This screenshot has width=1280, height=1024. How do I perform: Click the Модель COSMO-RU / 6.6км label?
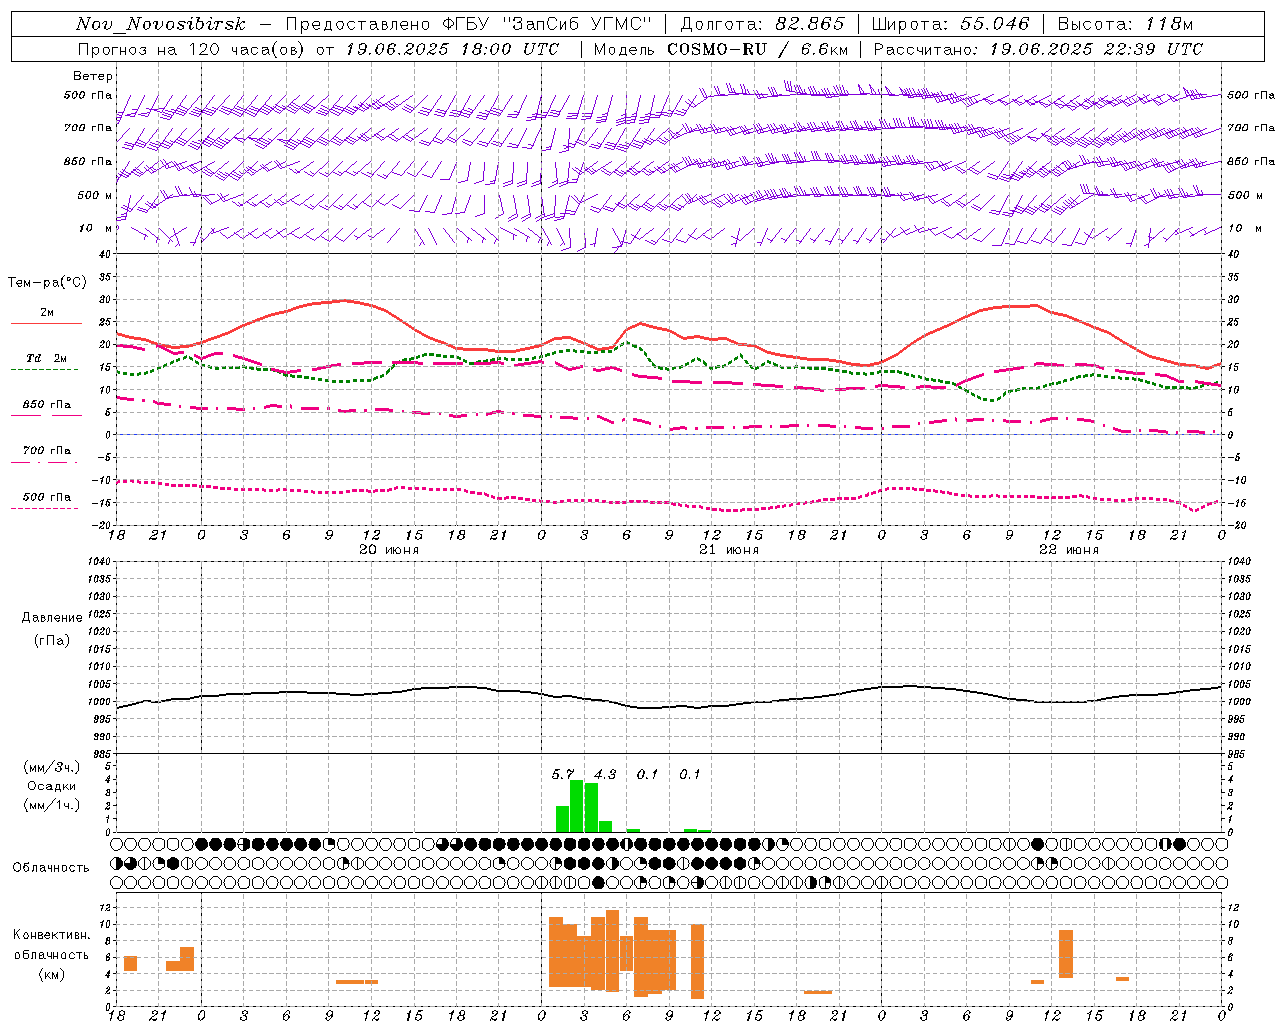(720, 49)
